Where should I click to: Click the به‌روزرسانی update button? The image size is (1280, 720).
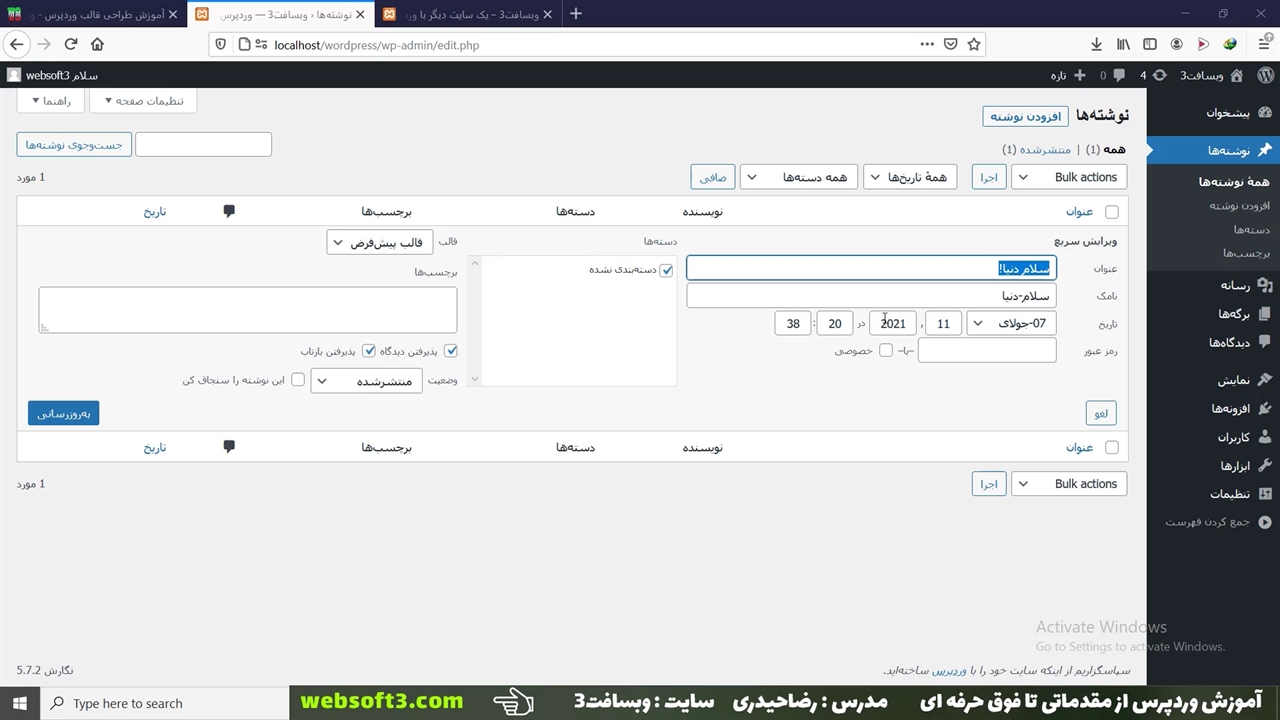coord(63,413)
